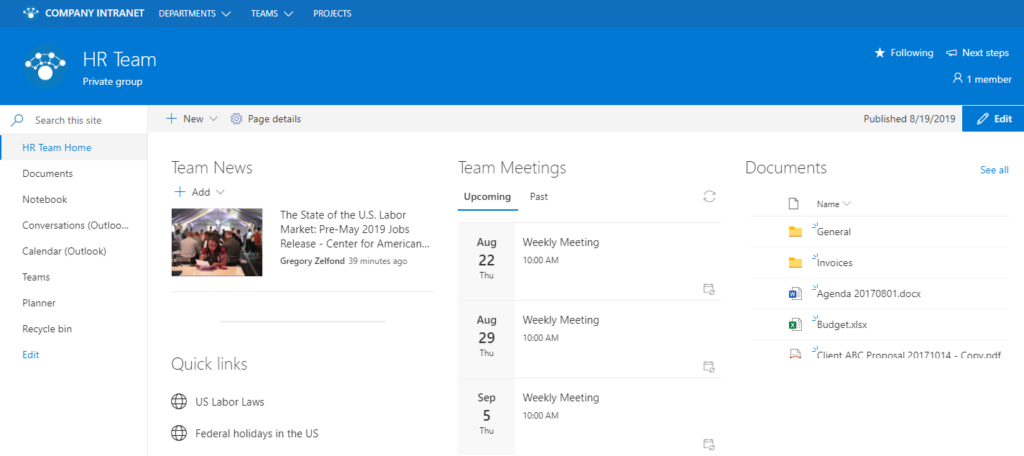Click calendar icon for Aug 22 meeting
This screenshot has width=1024, height=456.
coord(709,289)
